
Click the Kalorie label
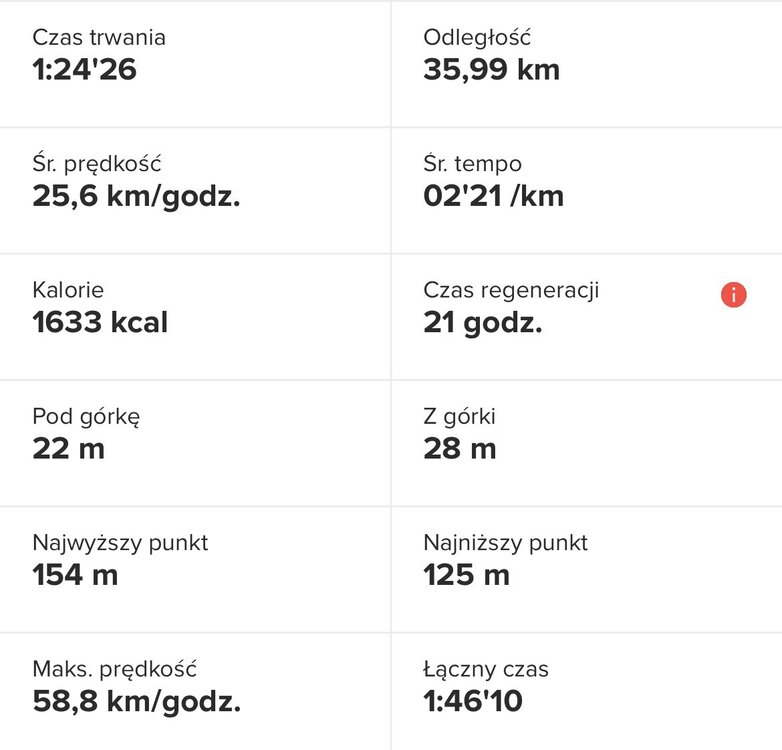point(68,290)
